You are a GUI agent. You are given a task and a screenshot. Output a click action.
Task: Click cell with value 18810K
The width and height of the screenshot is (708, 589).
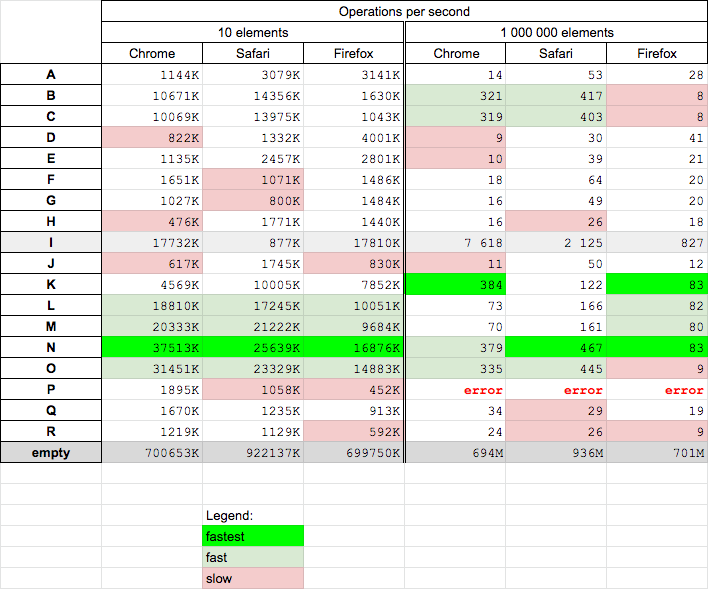pos(152,305)
